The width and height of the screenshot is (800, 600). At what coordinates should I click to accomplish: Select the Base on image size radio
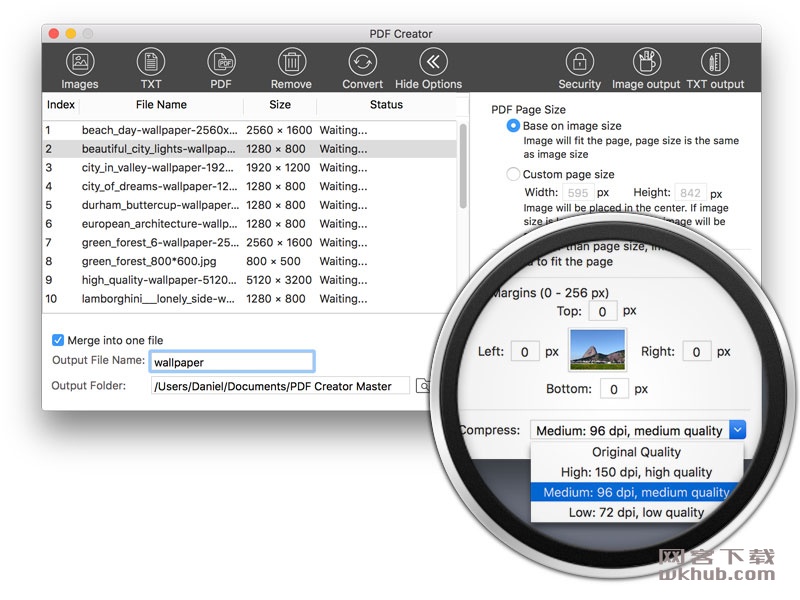(513, 126)
